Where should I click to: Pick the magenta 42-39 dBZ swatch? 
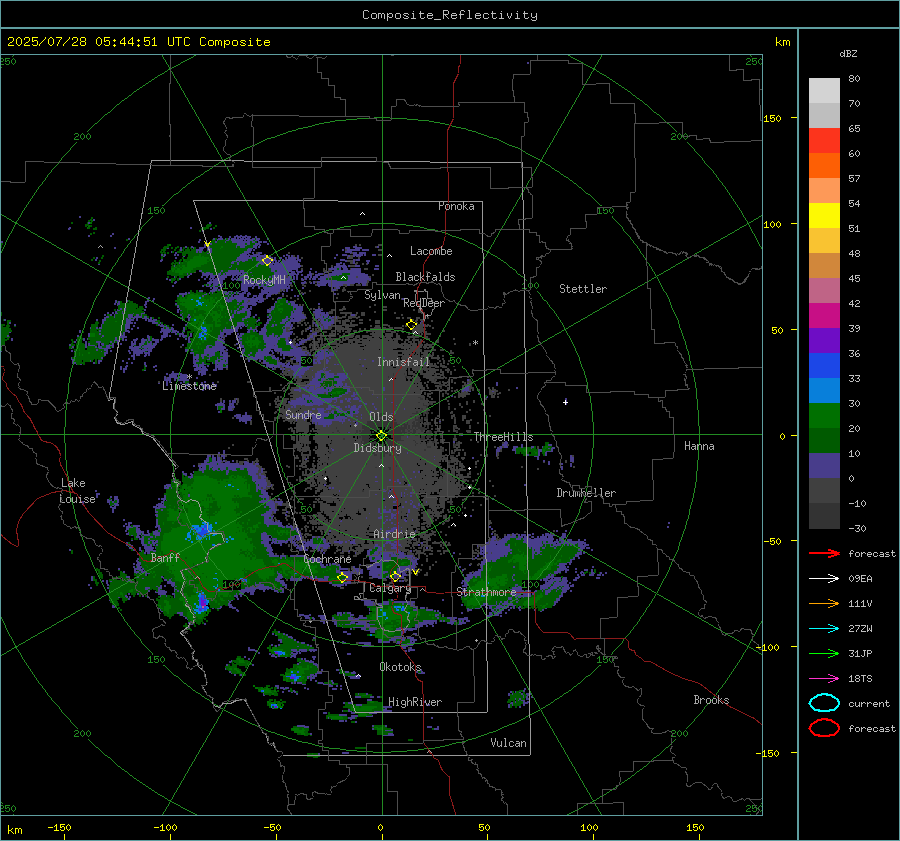tap(824, 316)
